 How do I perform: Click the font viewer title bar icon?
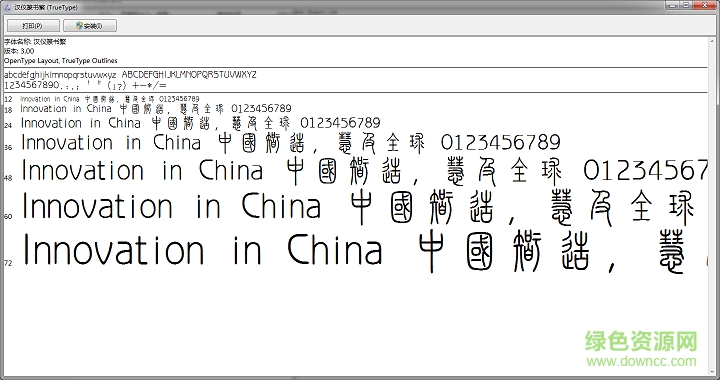coord(8,7)
